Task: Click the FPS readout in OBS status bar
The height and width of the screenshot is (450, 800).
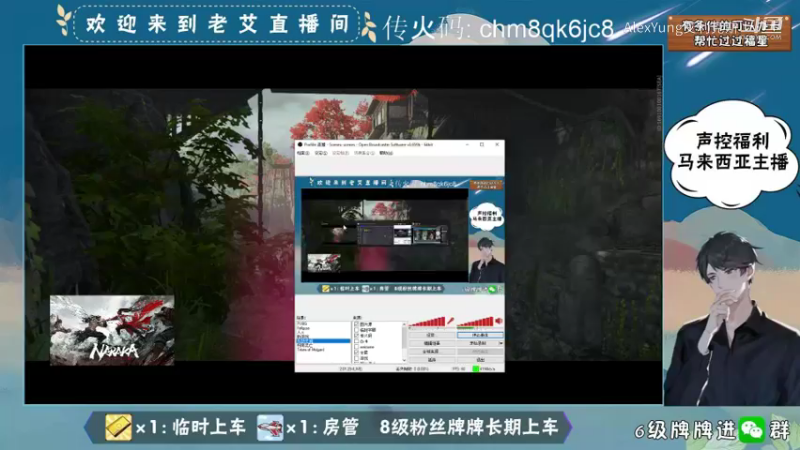Action: click(458, 369)
